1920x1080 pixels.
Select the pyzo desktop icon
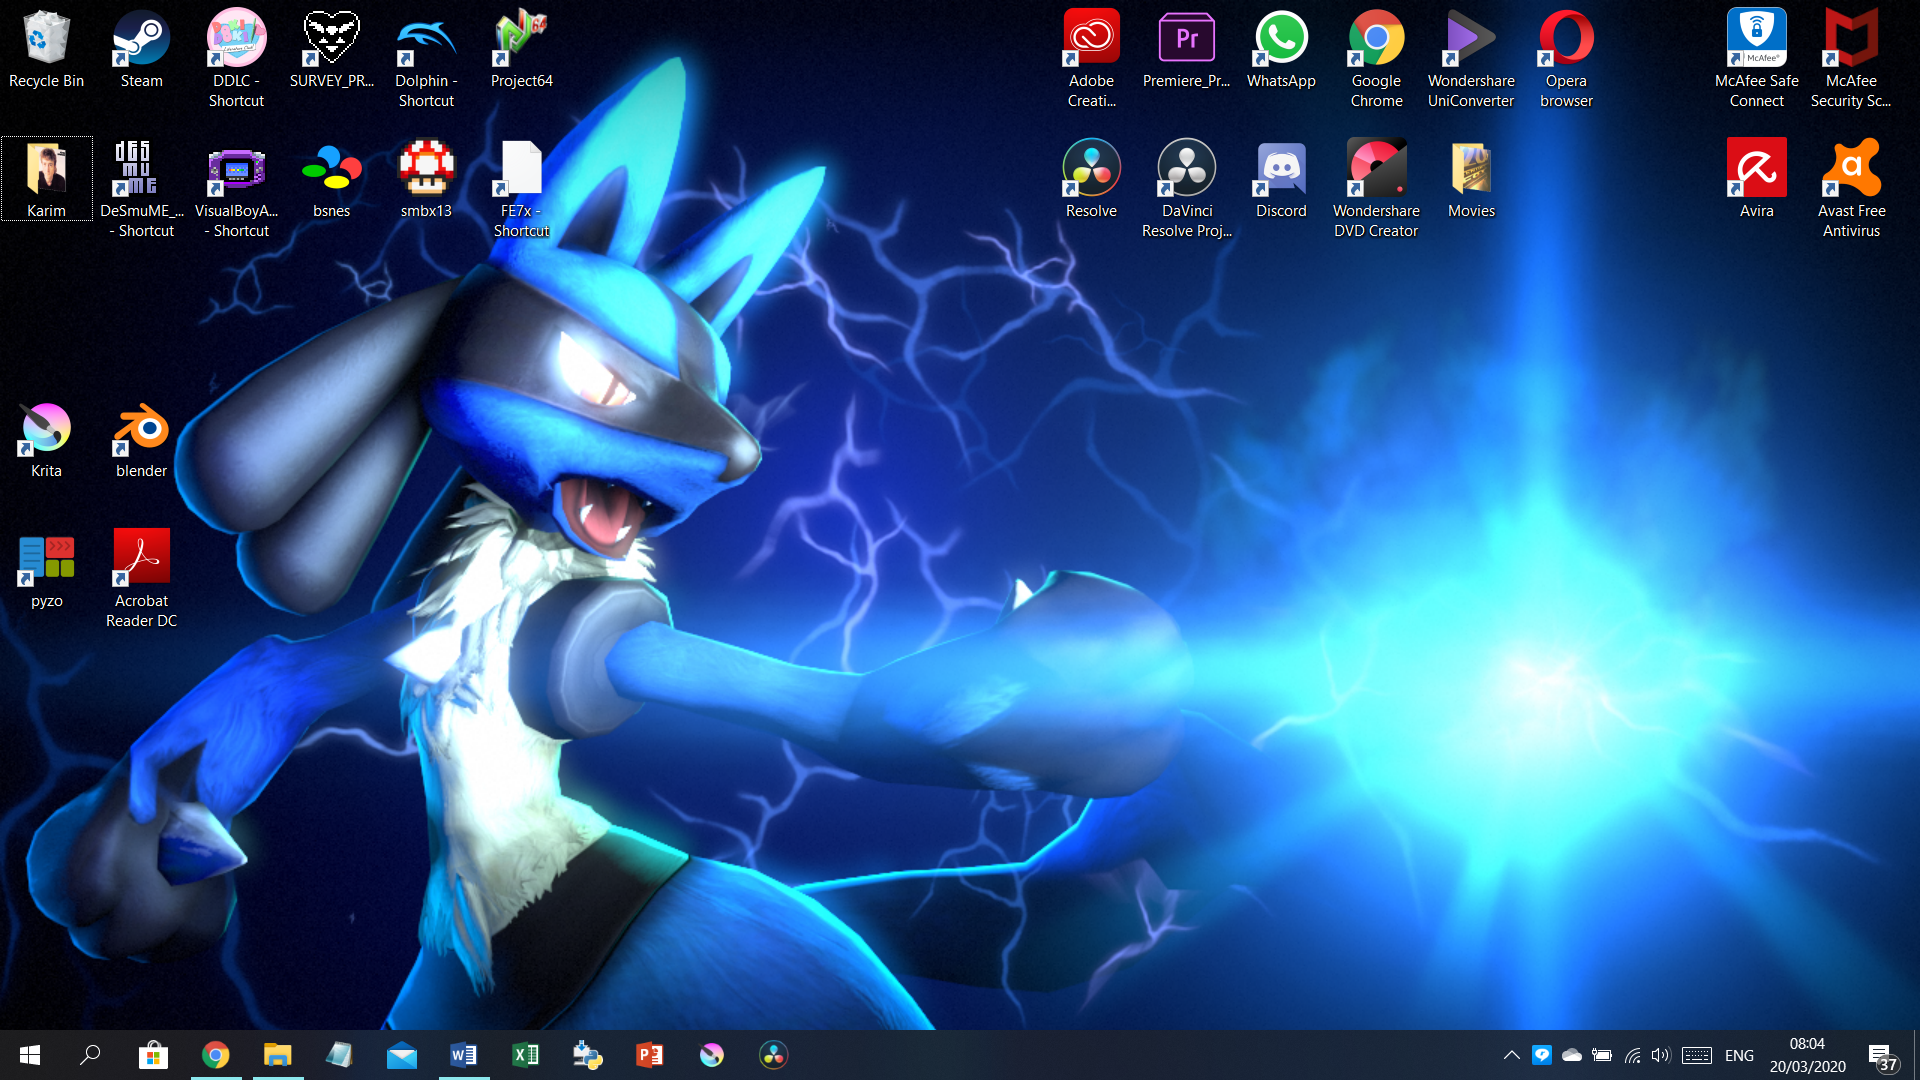click(x=46, y=570)
